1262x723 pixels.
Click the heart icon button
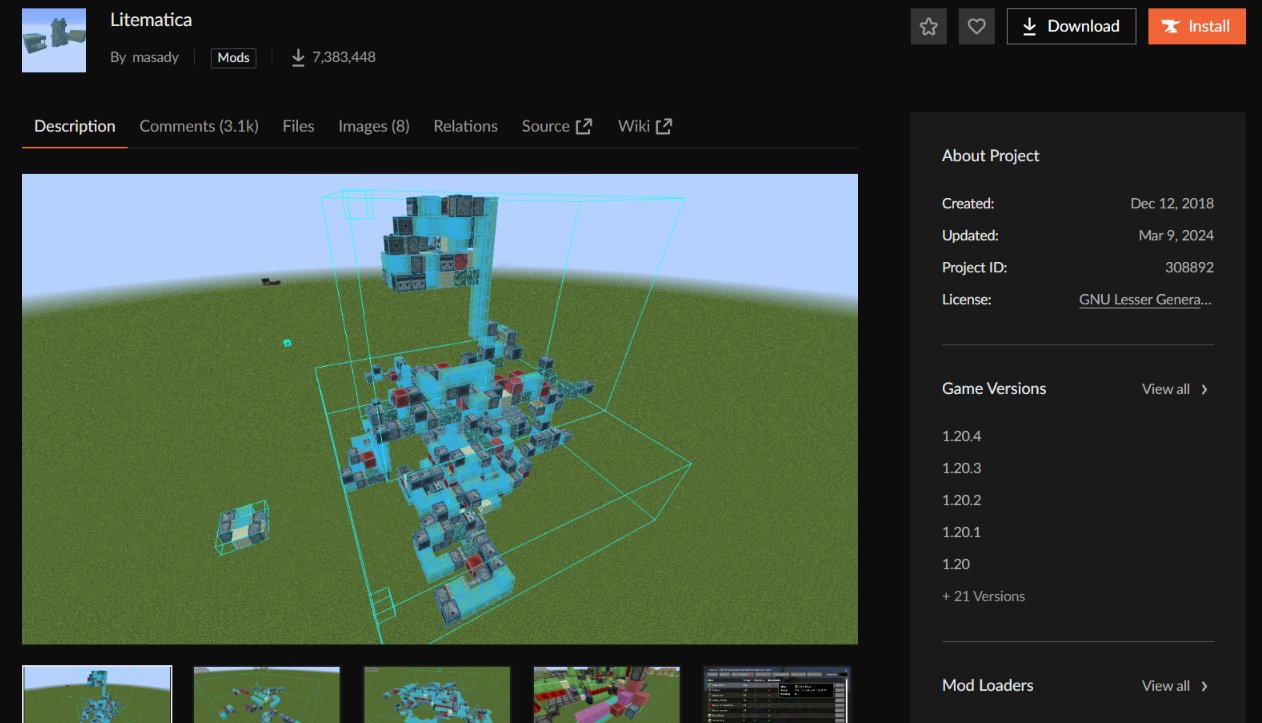coord(976,26)
